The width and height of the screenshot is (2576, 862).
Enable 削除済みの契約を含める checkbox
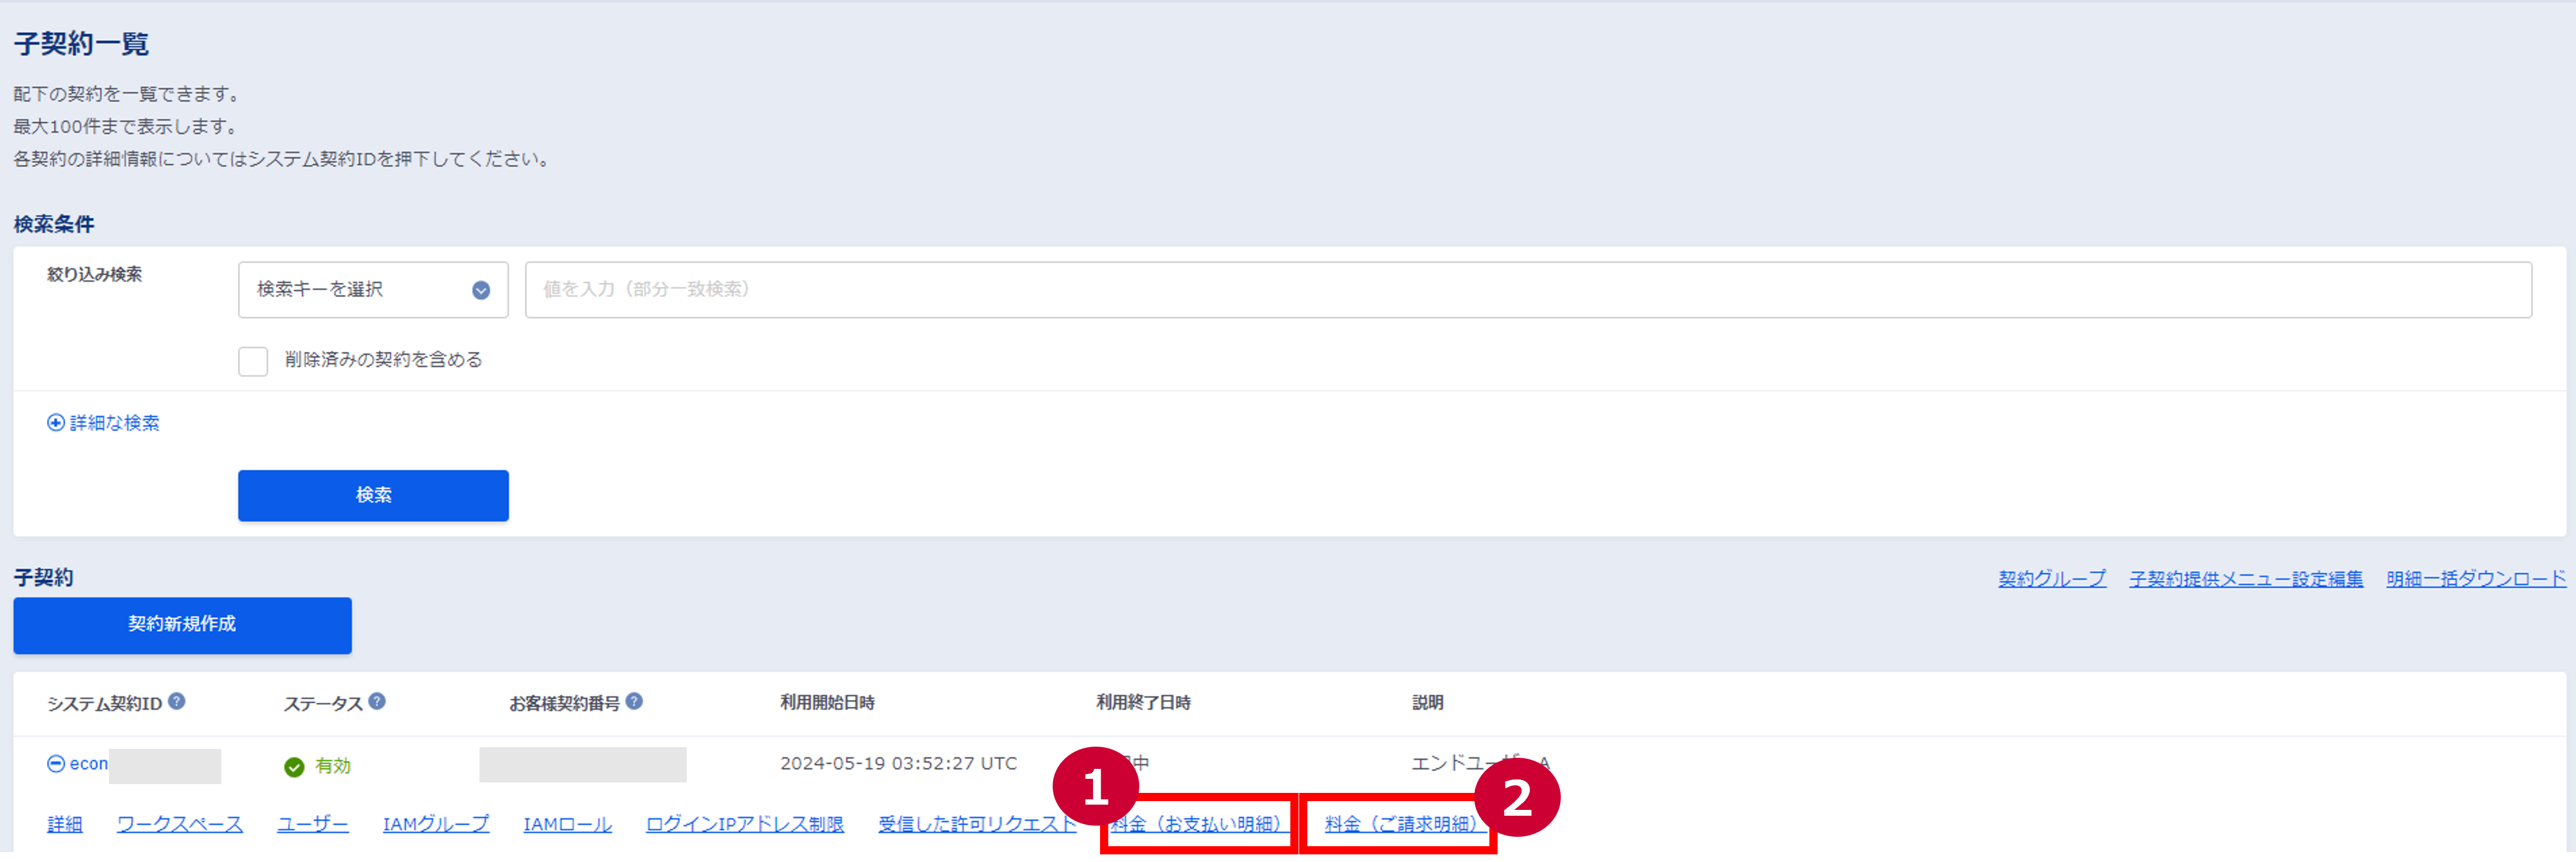point(253,360)
